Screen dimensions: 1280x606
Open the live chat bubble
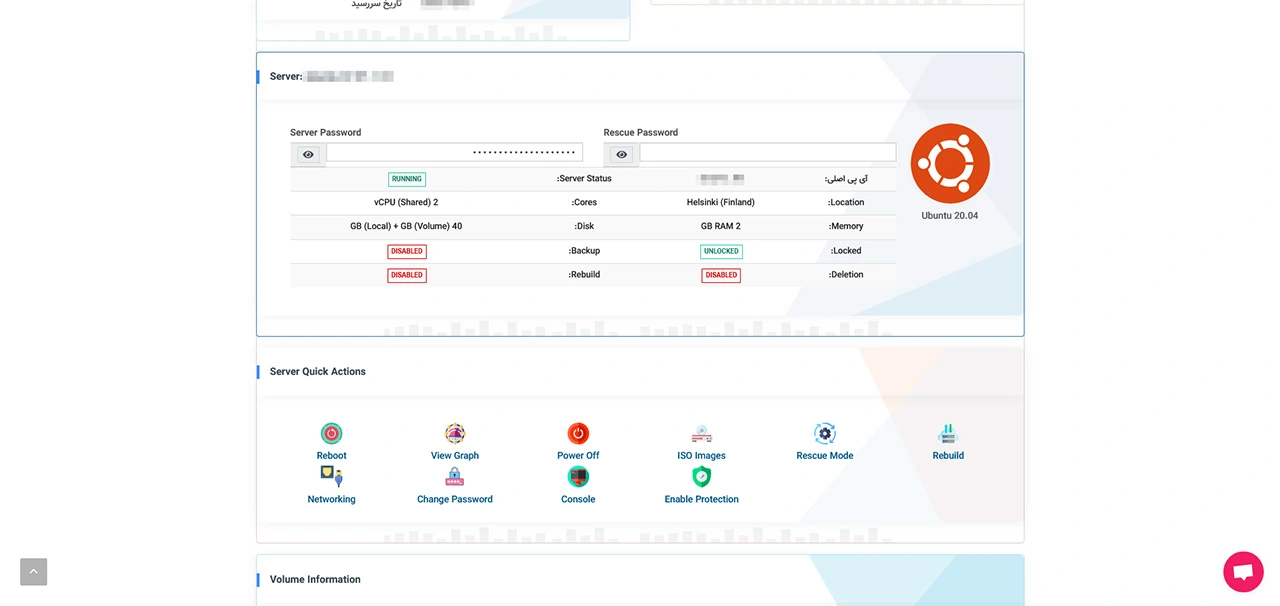[1243, 572]
